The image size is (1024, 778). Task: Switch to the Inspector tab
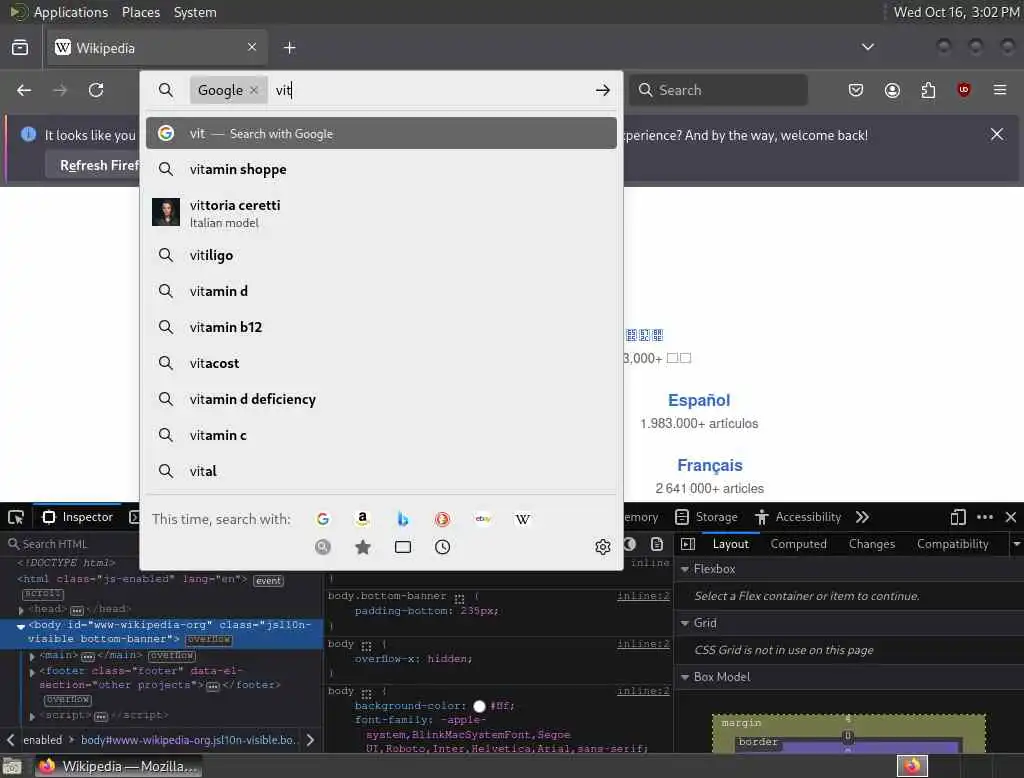coord(78,517)
